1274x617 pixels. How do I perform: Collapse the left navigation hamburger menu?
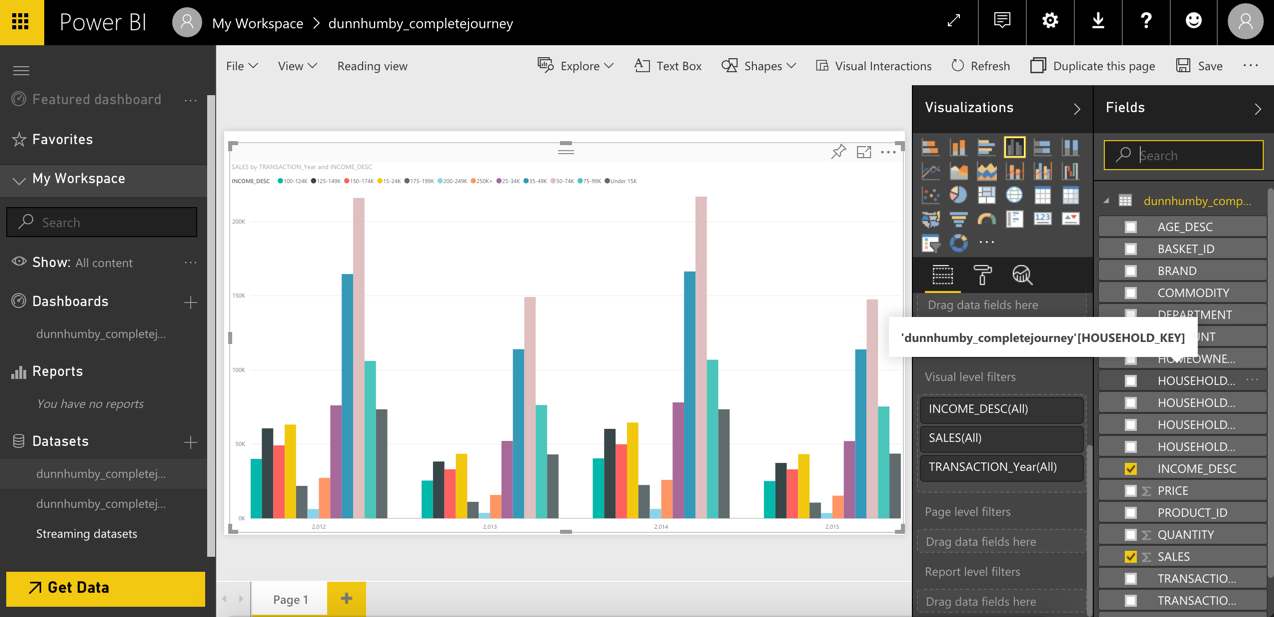(21, 70)
